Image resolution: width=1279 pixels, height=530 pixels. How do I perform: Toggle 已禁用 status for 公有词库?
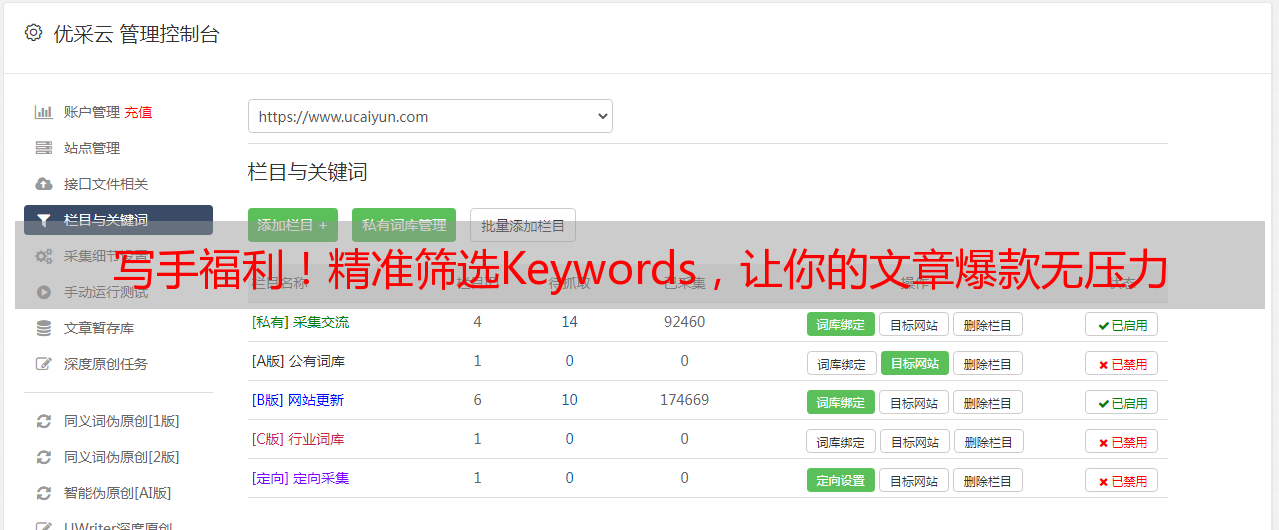[x=1122, y=363]
